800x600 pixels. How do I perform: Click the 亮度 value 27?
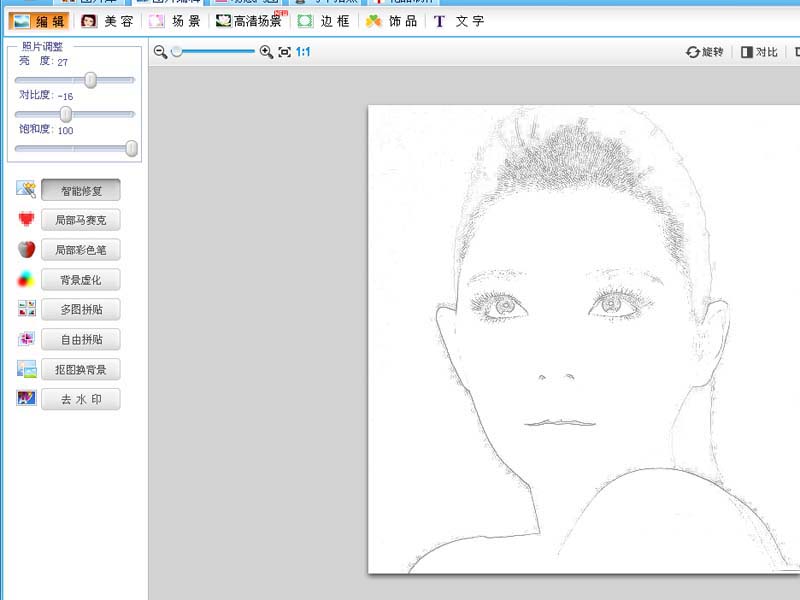coord(62,62)
